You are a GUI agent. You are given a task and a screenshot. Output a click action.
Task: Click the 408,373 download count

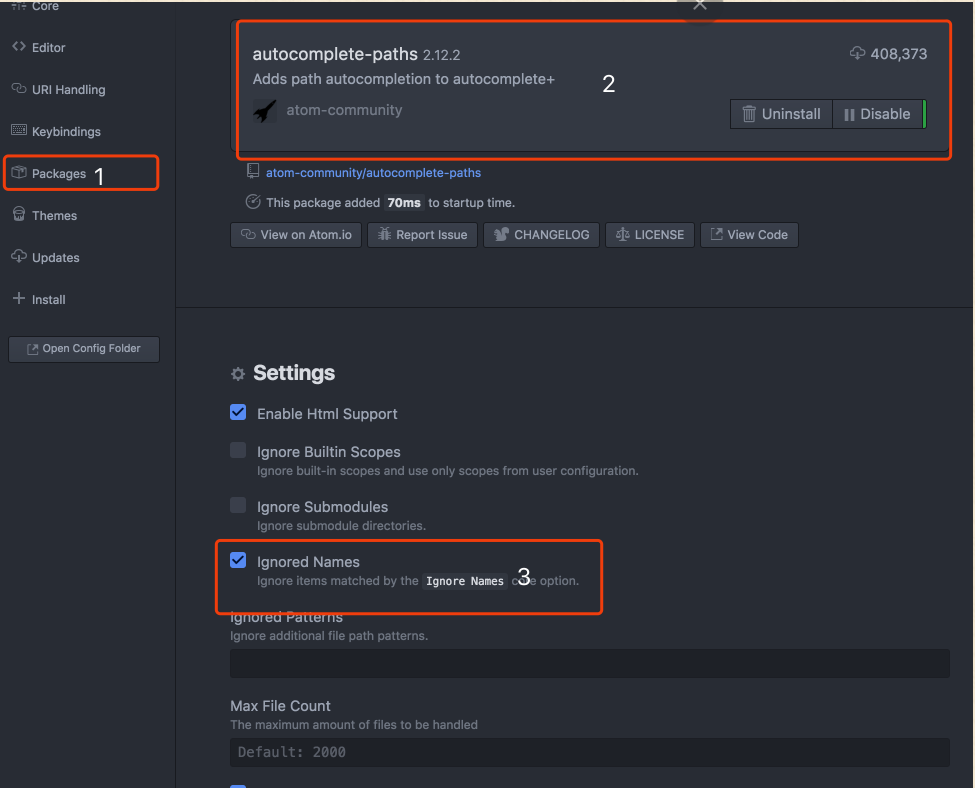899,54
